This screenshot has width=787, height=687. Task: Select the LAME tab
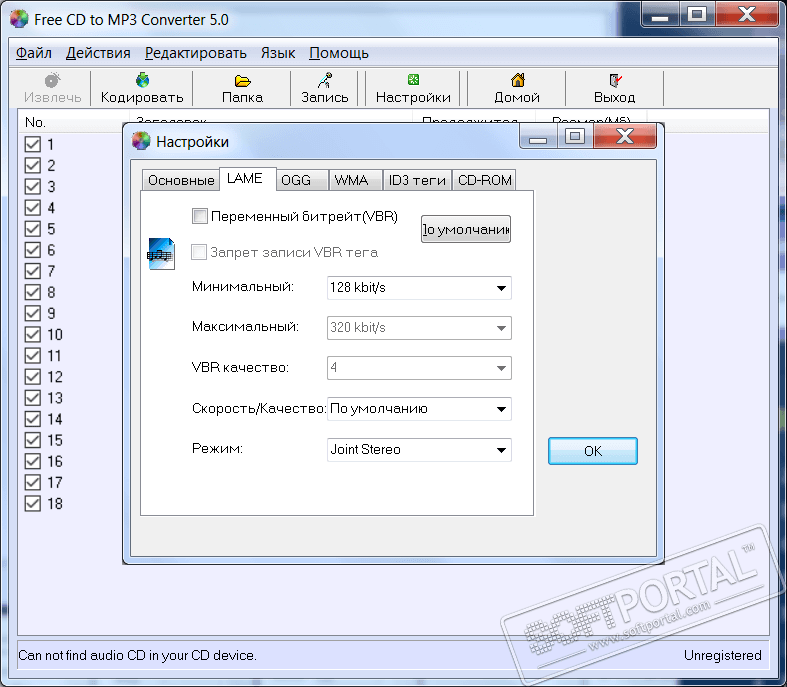(248, 179)
